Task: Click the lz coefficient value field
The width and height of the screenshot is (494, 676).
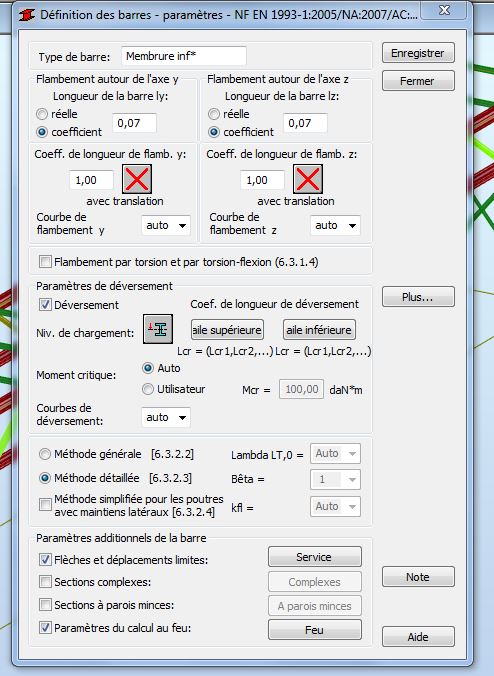Action: pos(305,123)
